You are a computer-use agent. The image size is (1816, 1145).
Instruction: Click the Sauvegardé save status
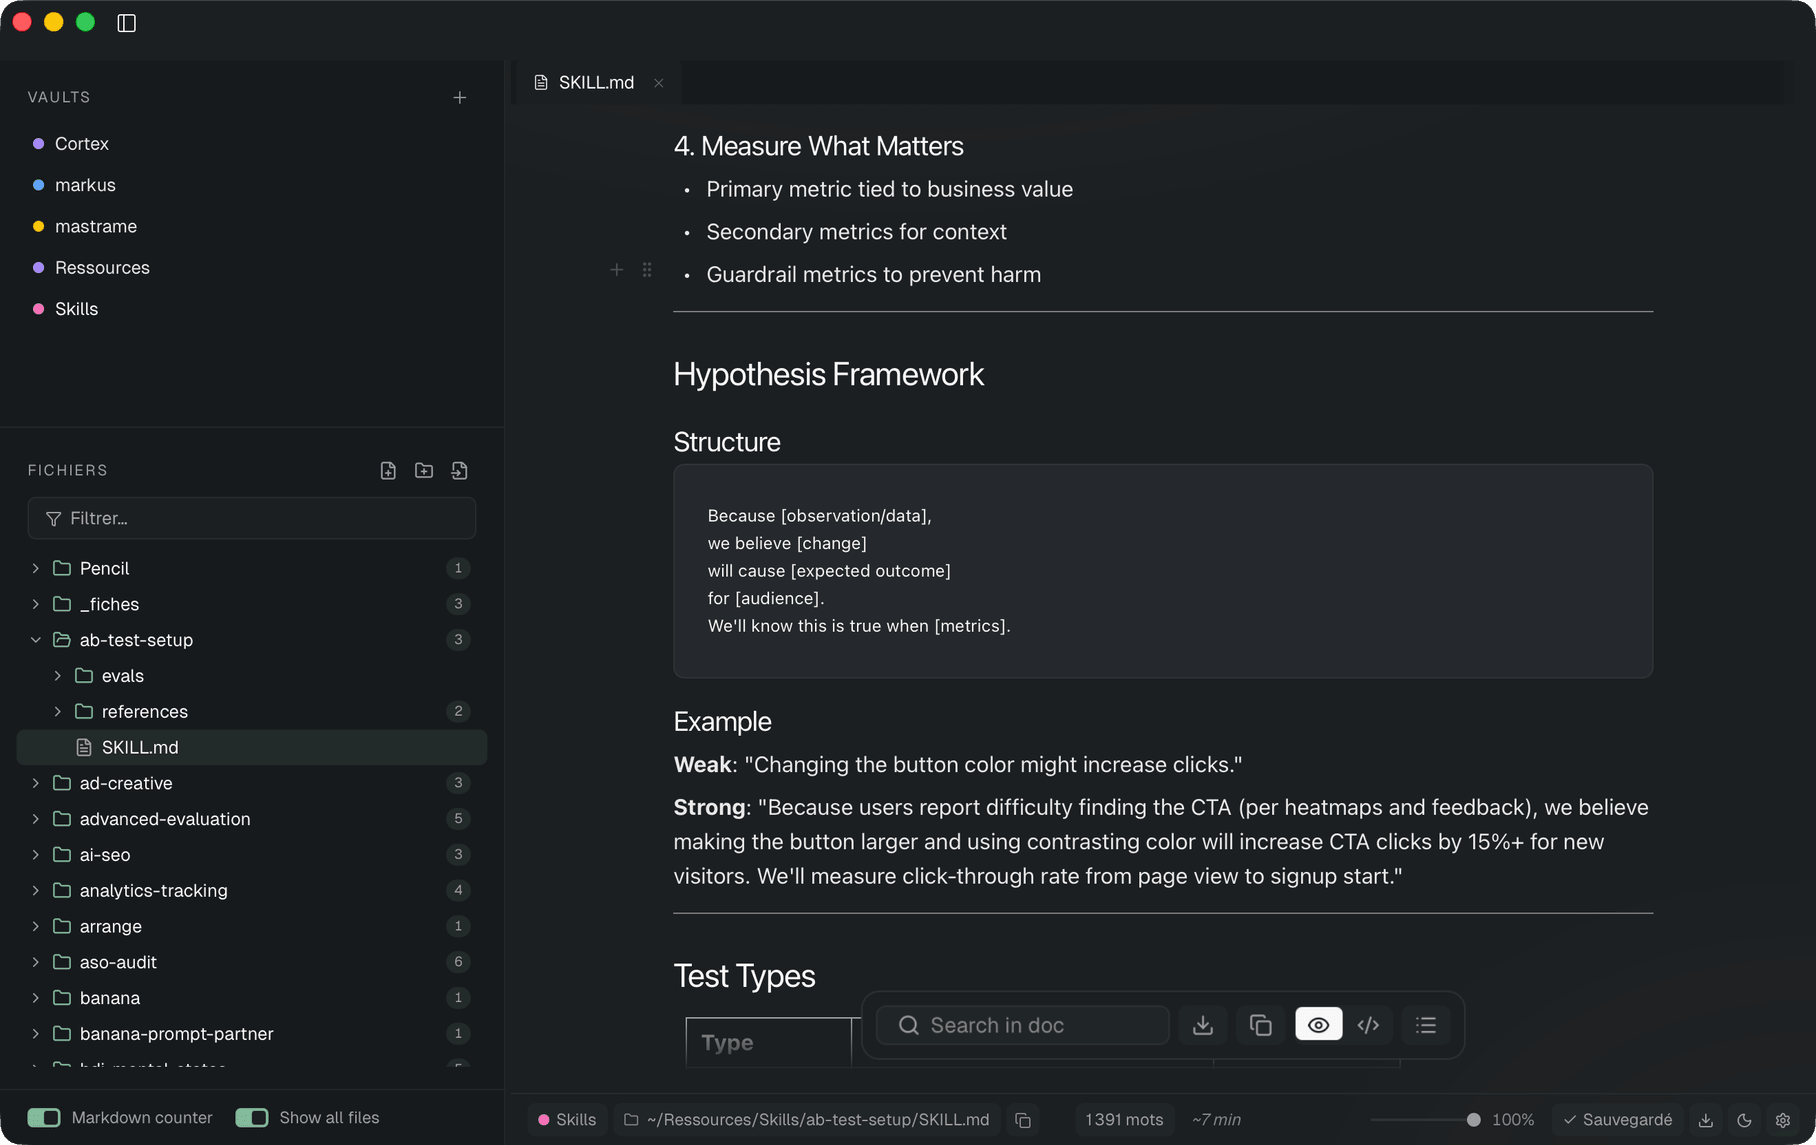point(1617,1120)
